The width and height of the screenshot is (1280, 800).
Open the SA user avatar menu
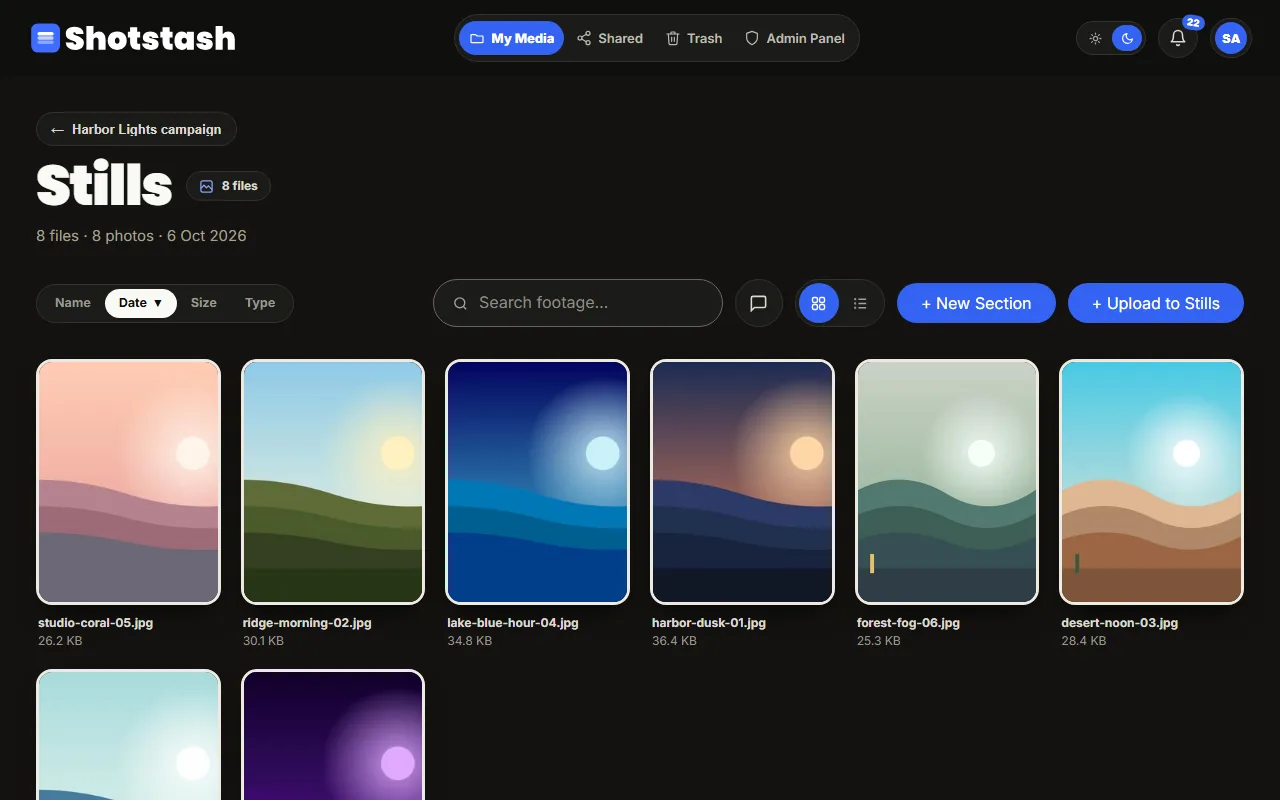[1231, 38]
